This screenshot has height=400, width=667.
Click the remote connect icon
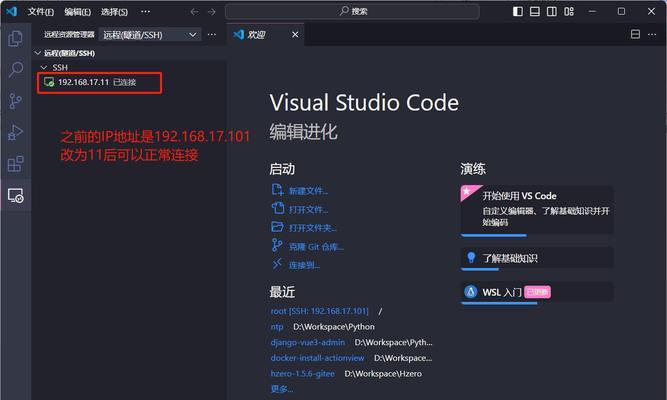(x=277, y=264)
